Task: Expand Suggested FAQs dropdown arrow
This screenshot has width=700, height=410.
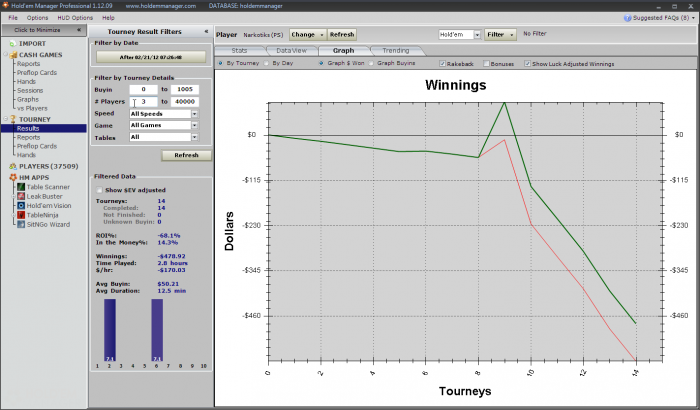Action: pyautogui.click(x=693, y=18)
